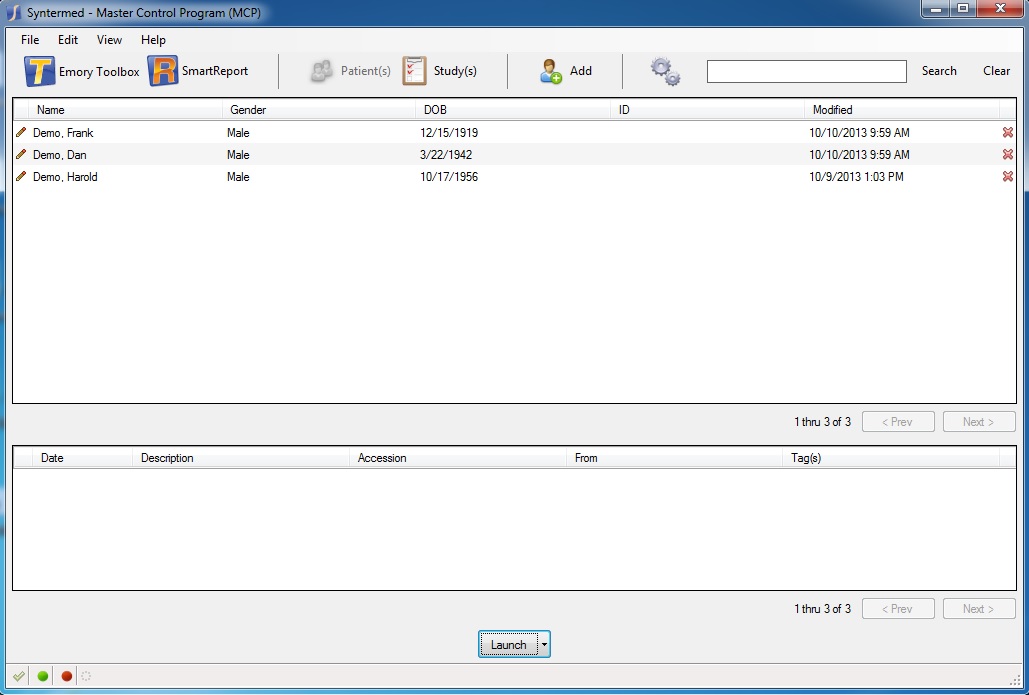Click into the search text field
Image resolution: width=1029 pixels, height=695 pixels.
tap(806, 71)
